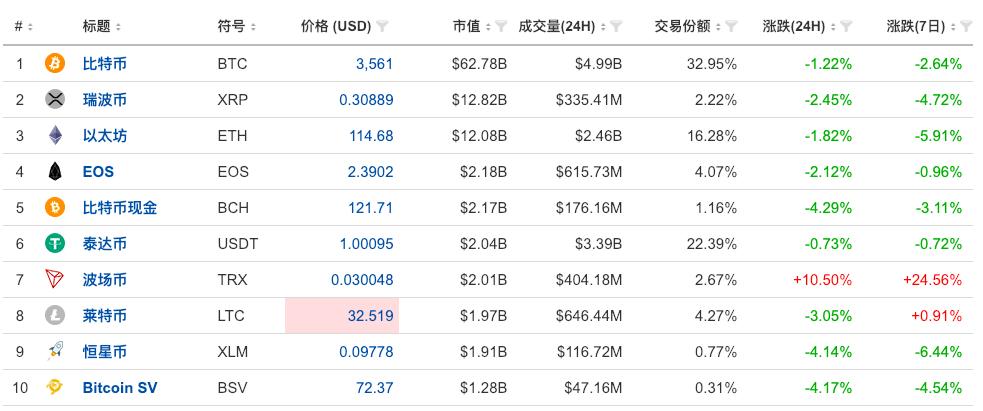Image resolution: width=983 pixels, height=411 pixels.
Task: Click the Bitcoin (比特币) coin icon
Action: (x=55, y=63)
